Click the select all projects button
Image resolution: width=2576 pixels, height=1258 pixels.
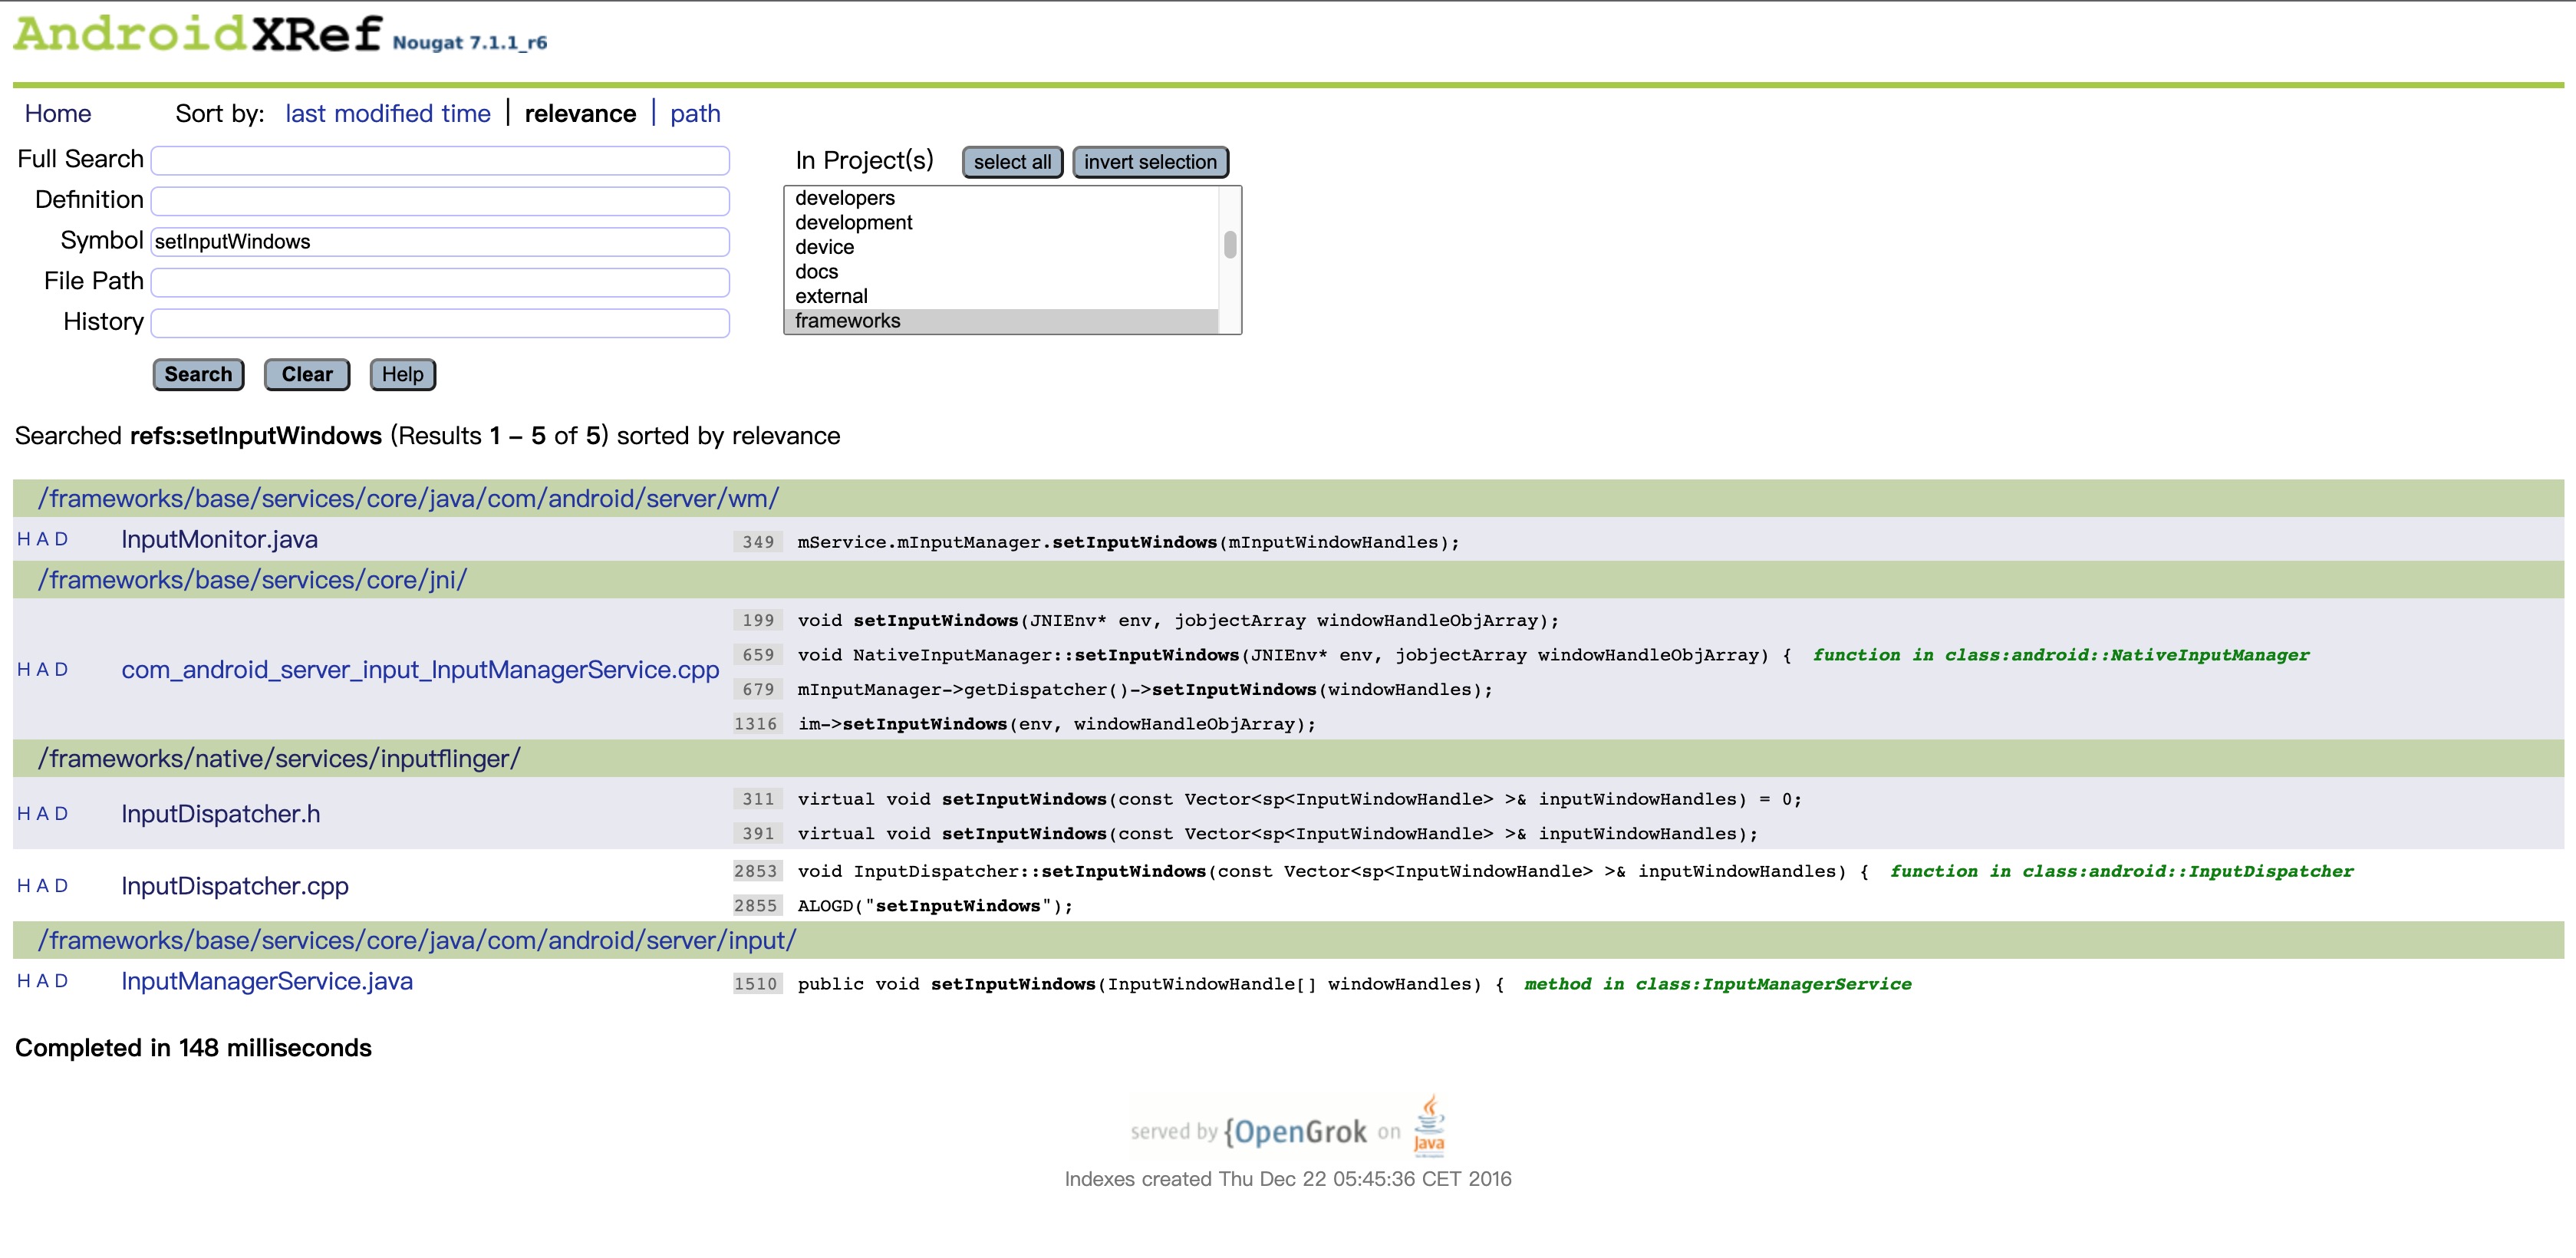(x=1012, y=161)
